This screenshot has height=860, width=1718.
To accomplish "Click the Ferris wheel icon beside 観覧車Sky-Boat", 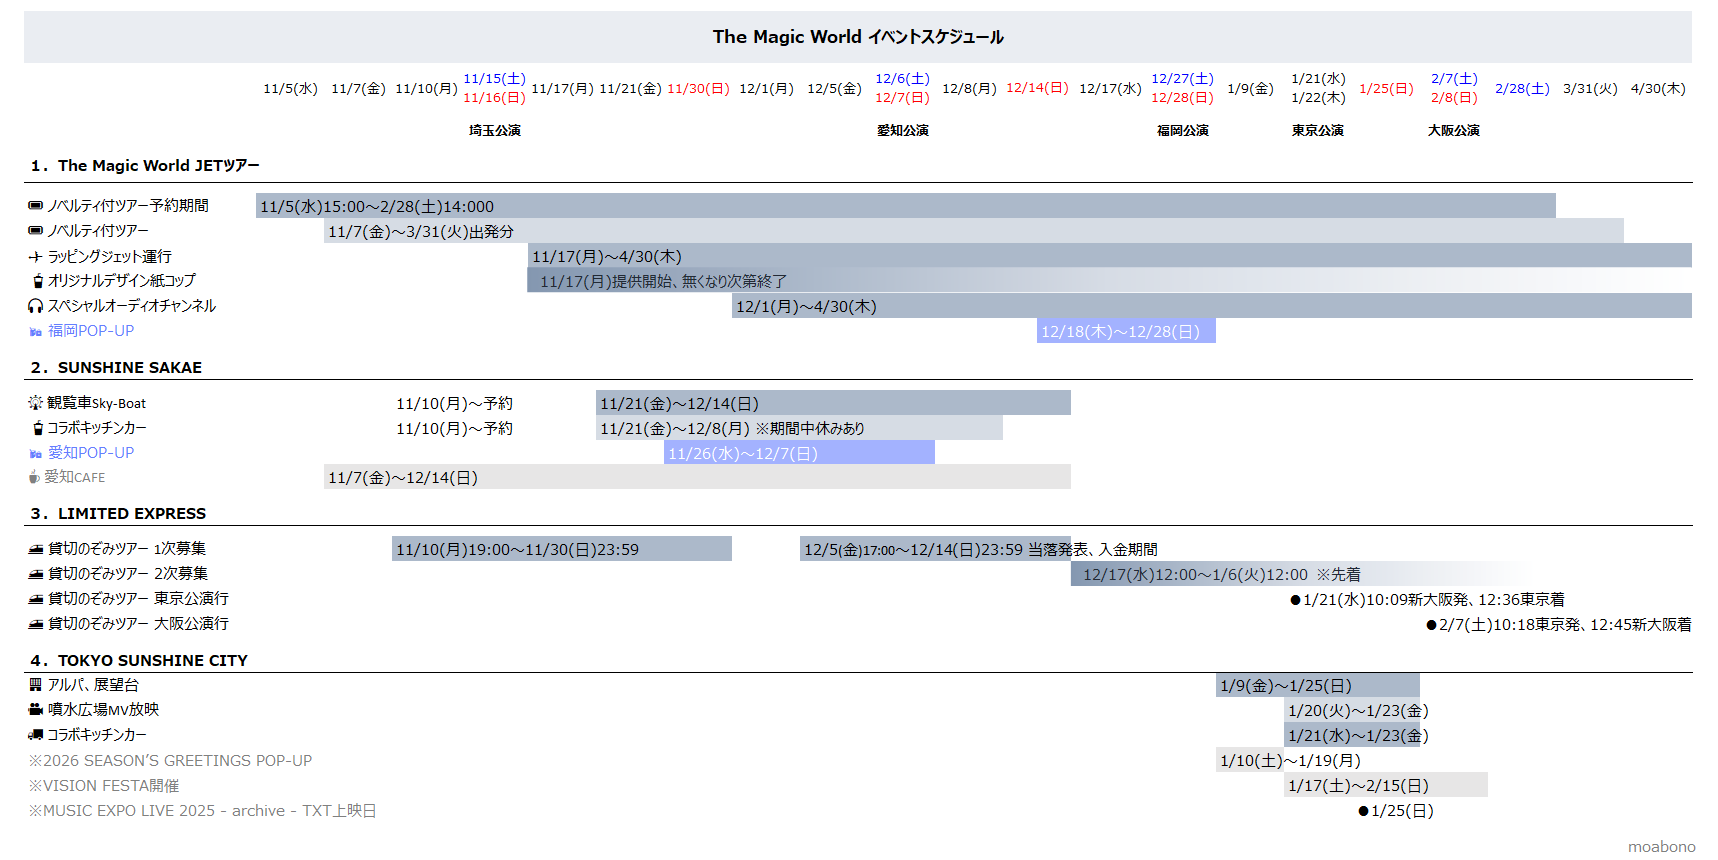I will click(x=36, y=403).
